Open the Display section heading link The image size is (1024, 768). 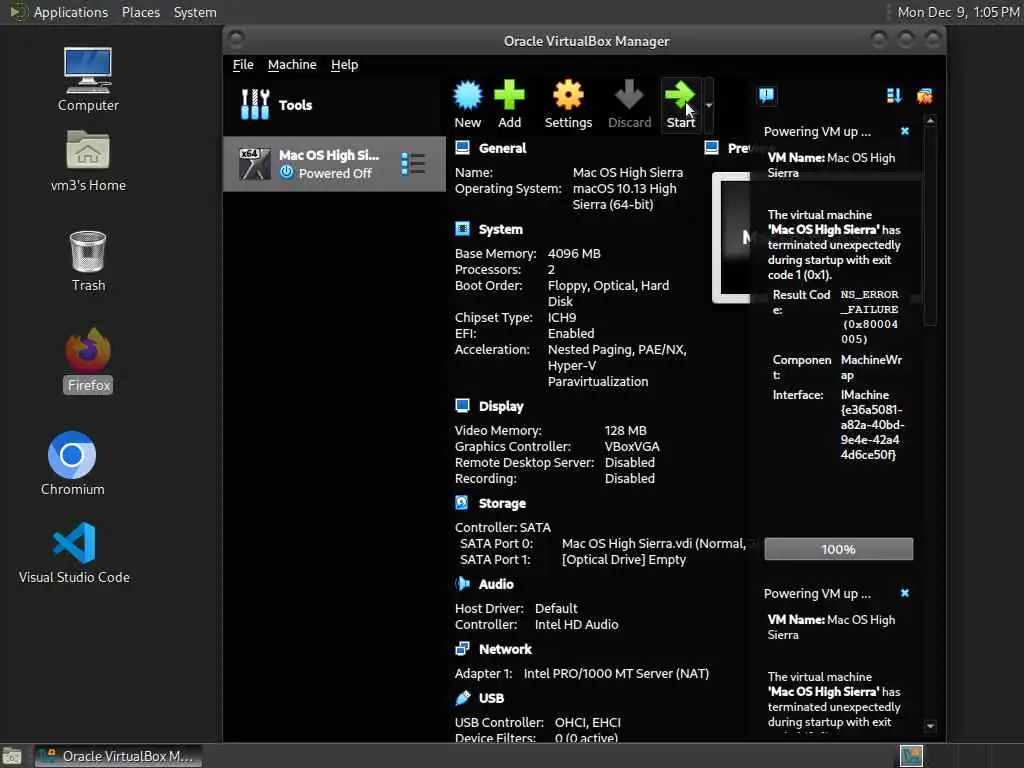pyautogui.click(x=501, y=406)
